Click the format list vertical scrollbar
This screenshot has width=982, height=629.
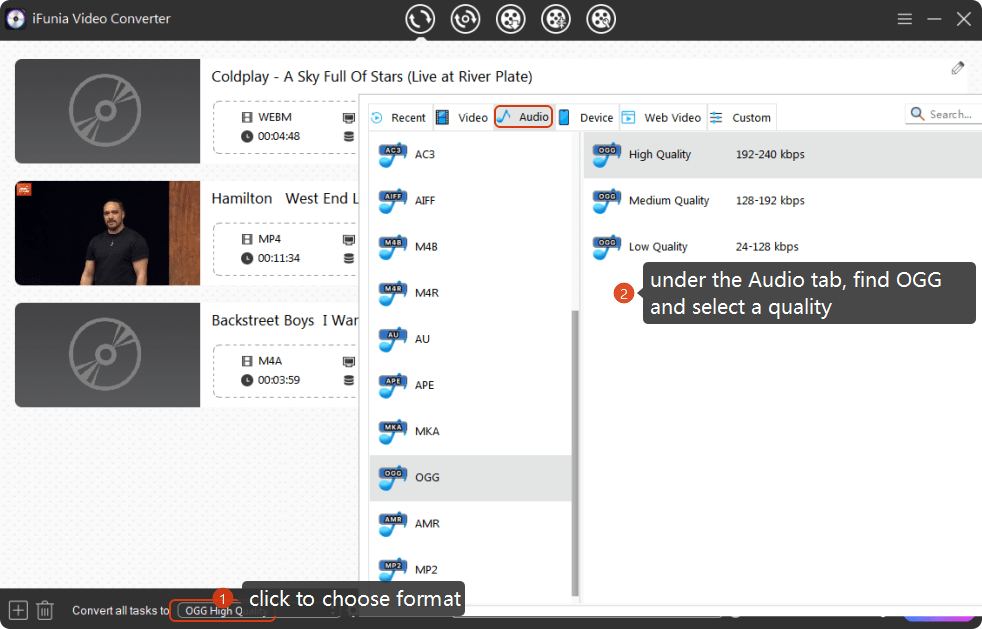click(x=574, y=450)
